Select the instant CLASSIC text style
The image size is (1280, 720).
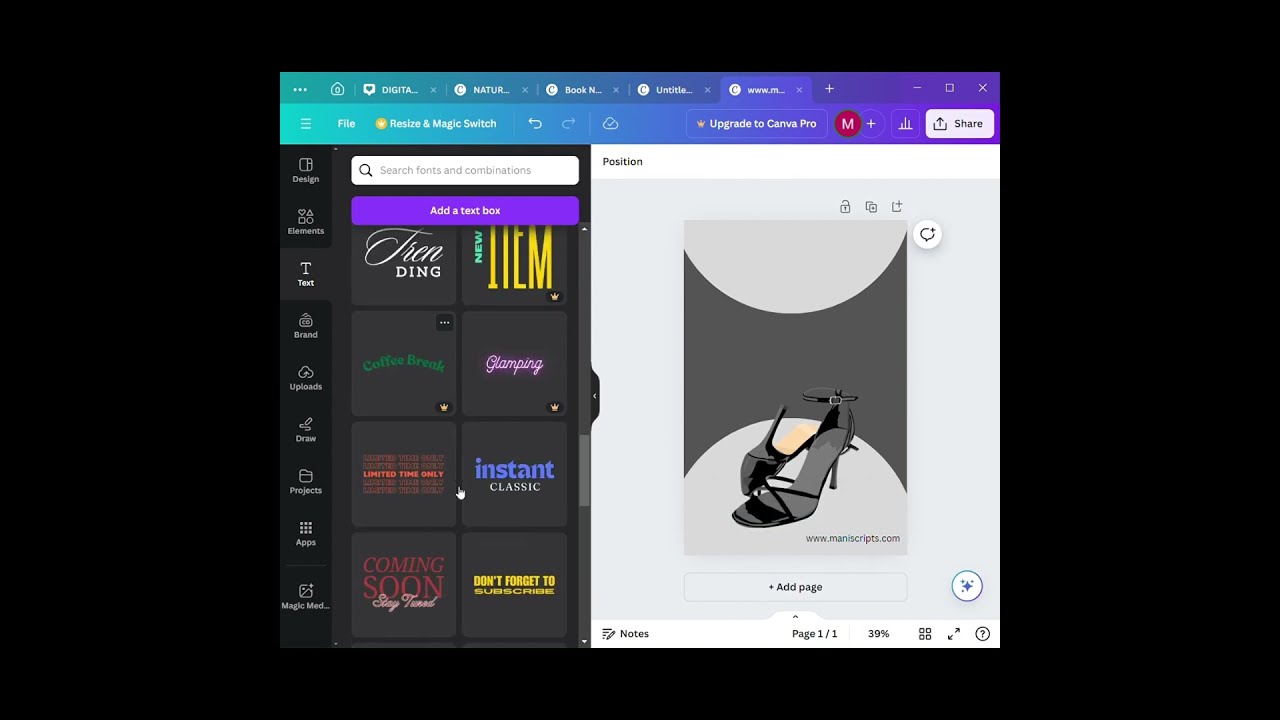click(514, 474)
